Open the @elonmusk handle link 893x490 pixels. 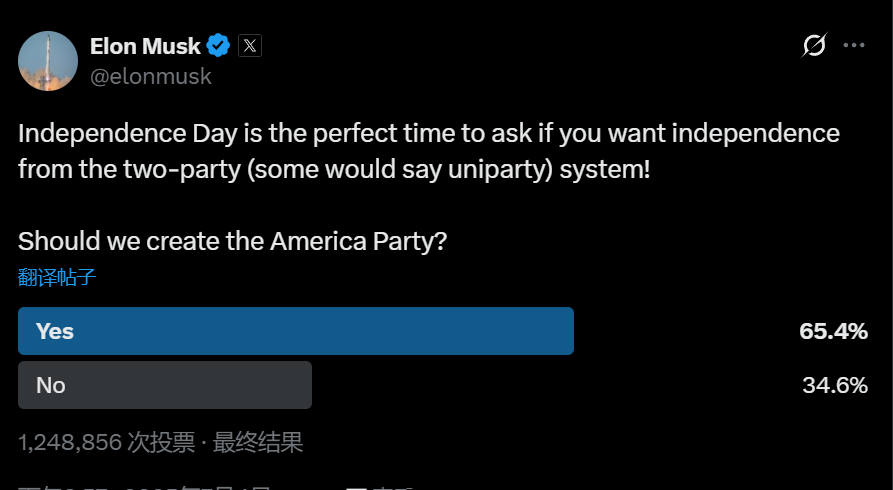tap(151, 76)
